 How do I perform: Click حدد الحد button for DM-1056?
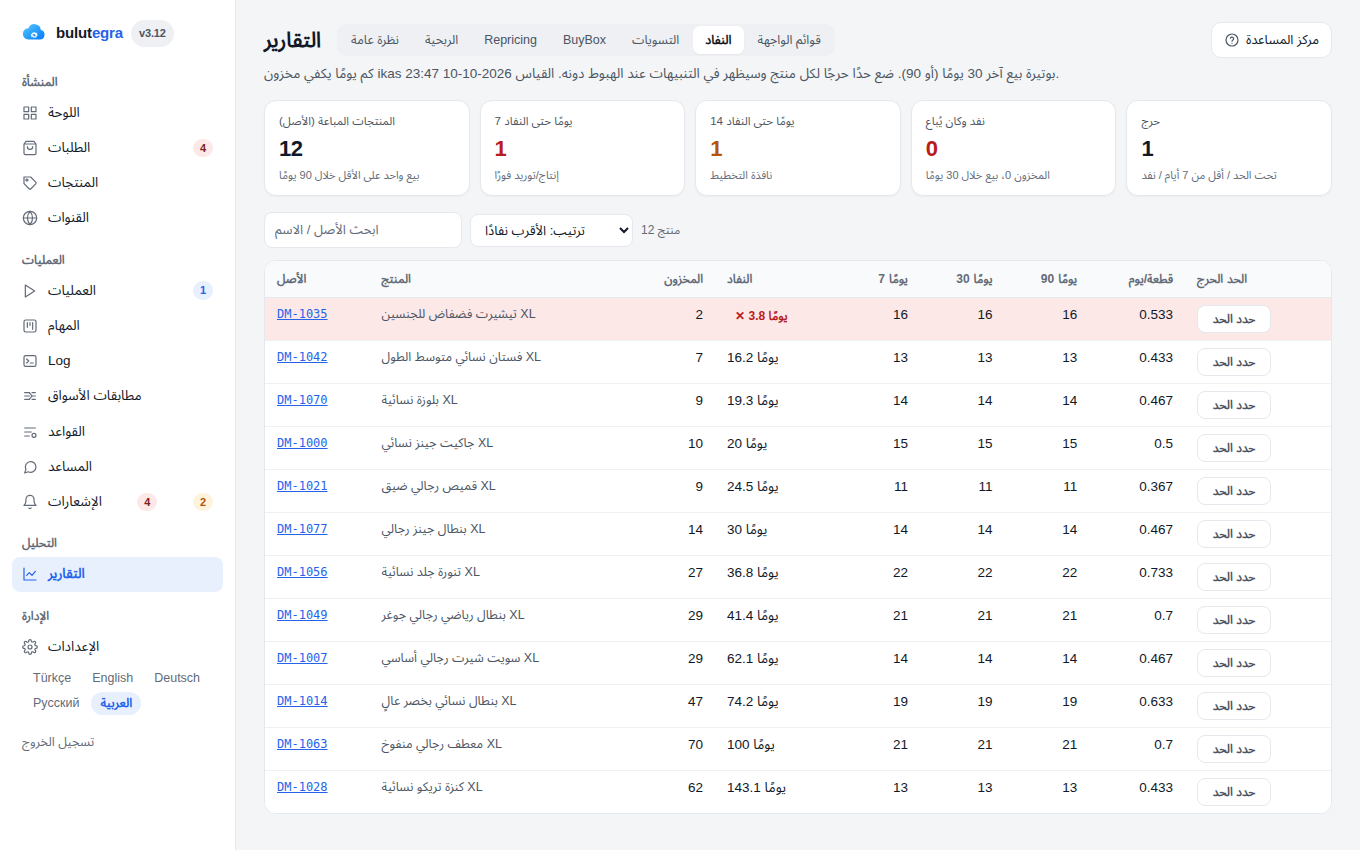click(x=1233, y=577)
